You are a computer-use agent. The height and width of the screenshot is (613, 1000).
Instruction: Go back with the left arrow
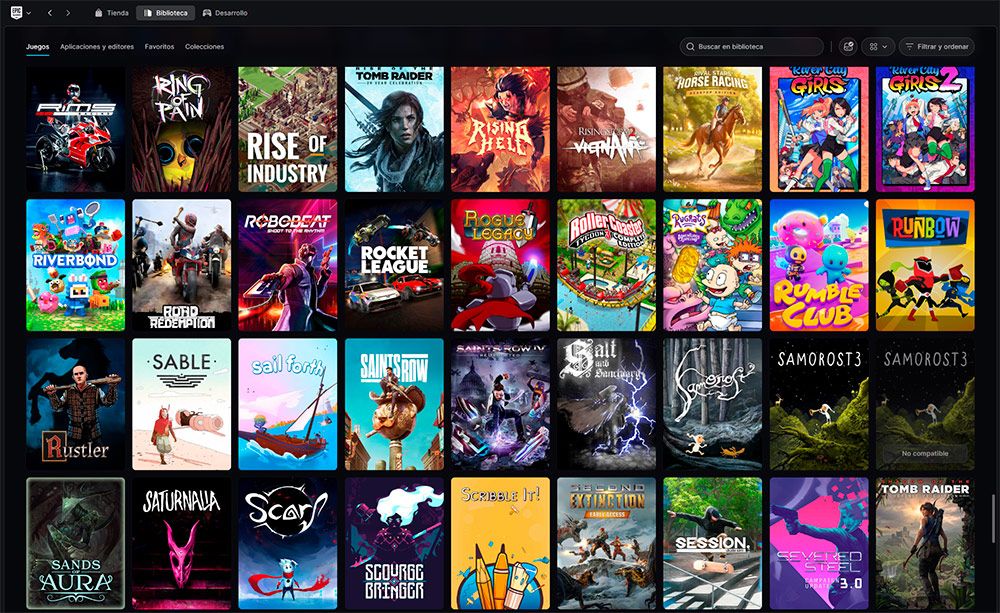click(x=50, y=13)
